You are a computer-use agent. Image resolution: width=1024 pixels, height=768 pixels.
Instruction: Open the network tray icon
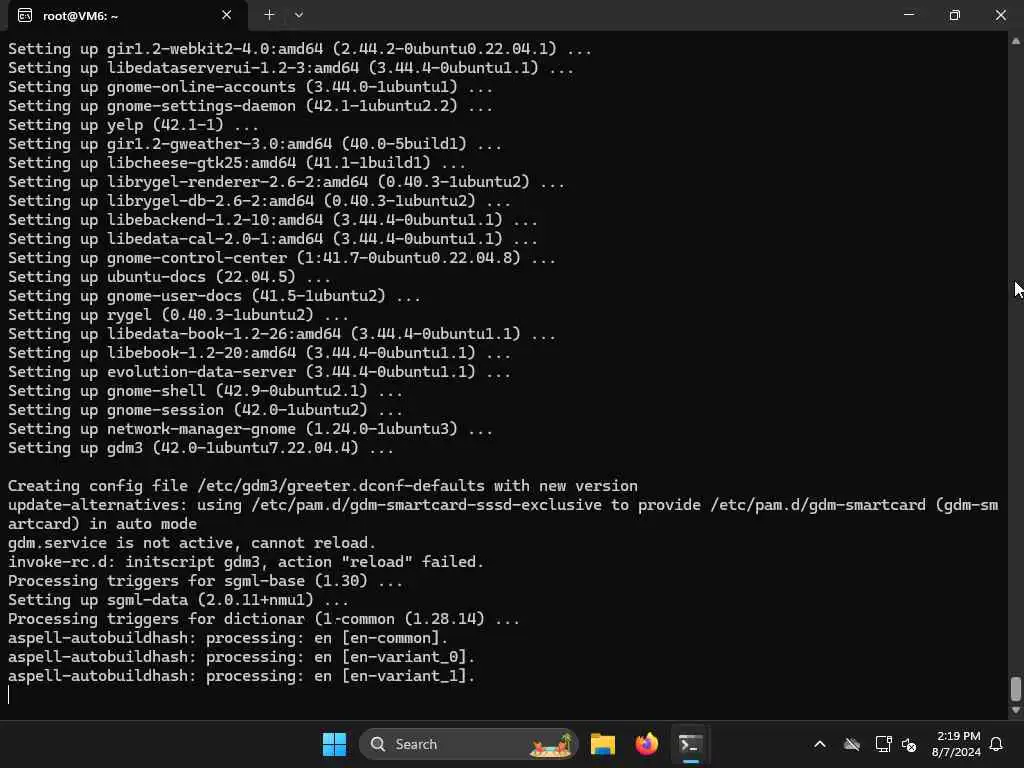(x=883, y=744)
